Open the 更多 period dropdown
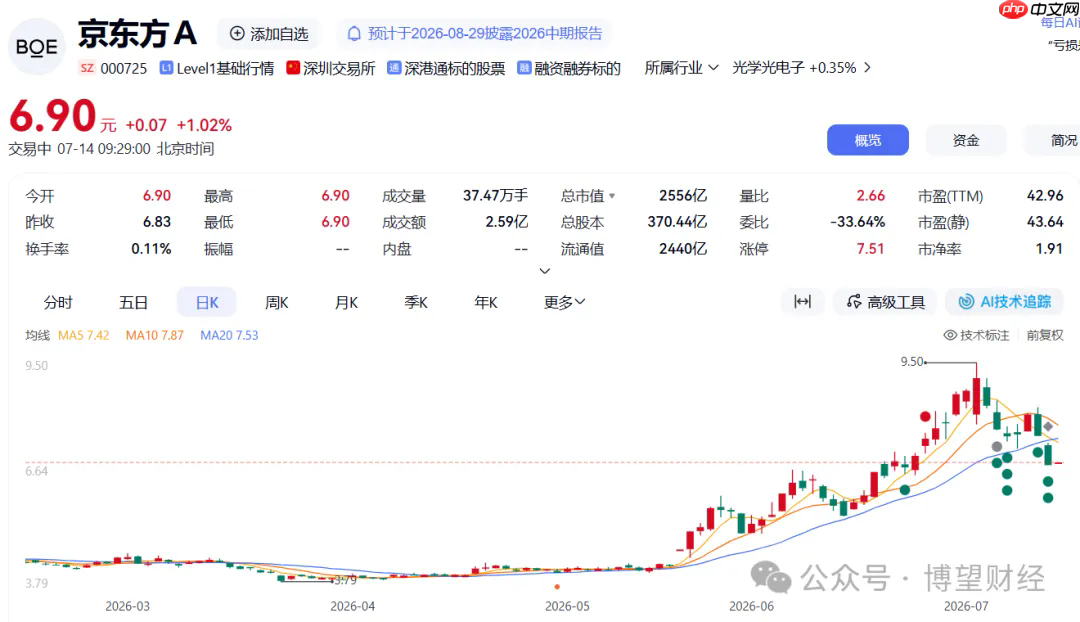The width and height of the screenshot is (1080, 622). point(564,302)
